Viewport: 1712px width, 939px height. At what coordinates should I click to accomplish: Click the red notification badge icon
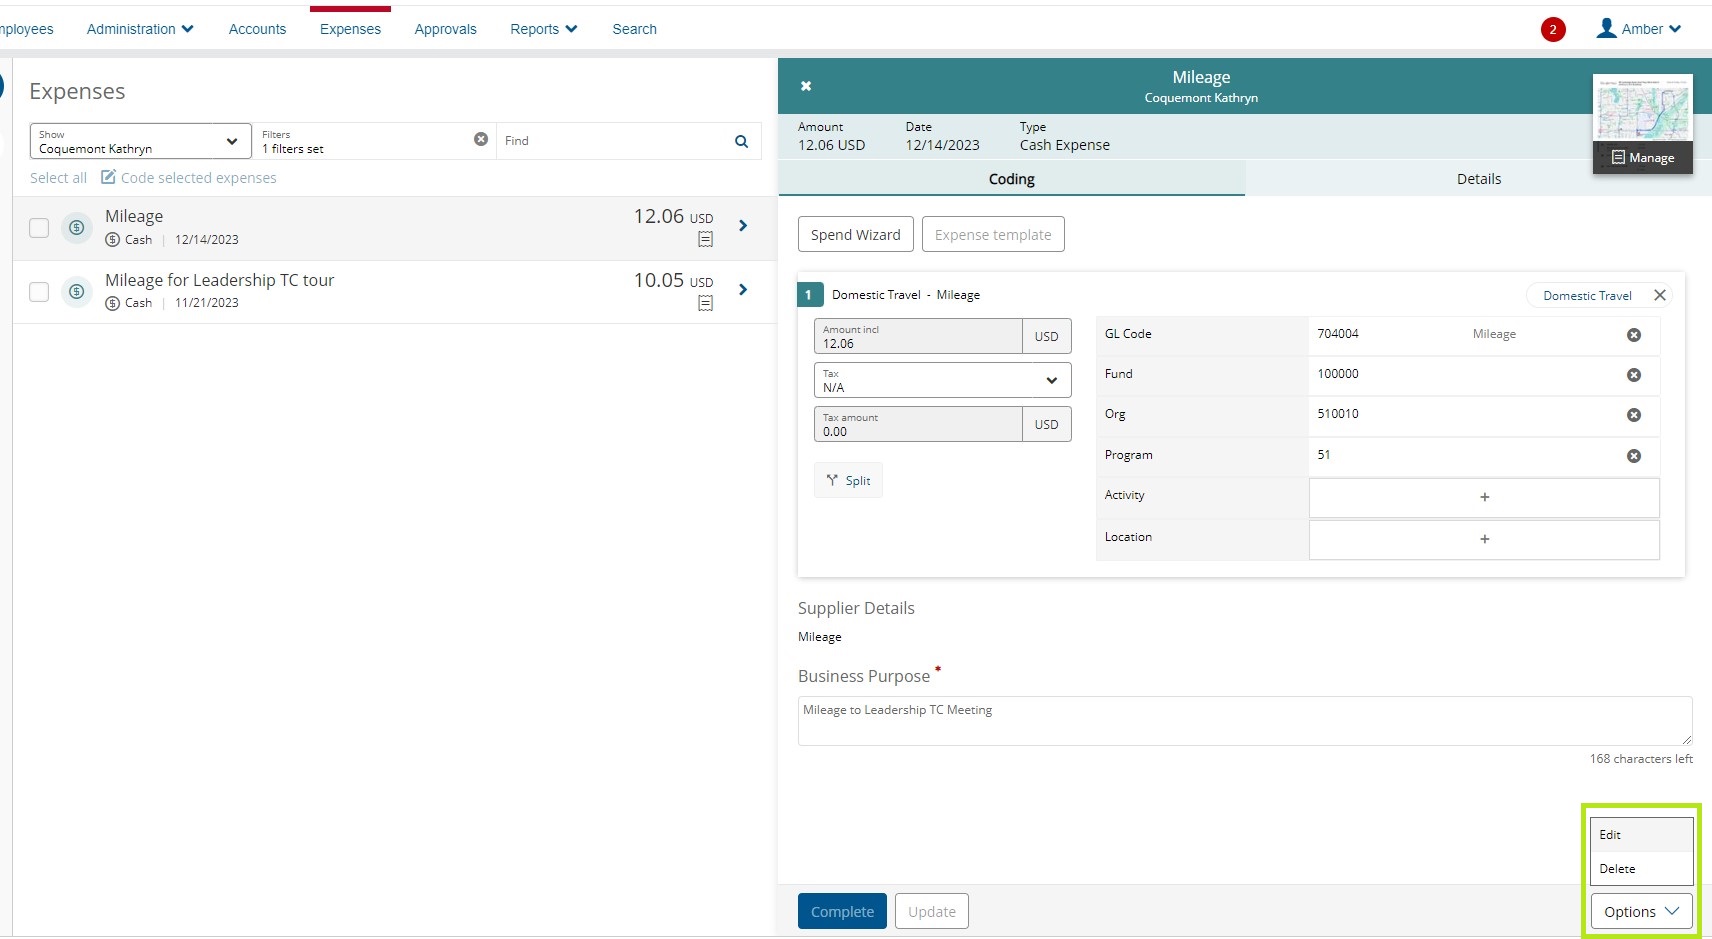tap(1552, 29)
